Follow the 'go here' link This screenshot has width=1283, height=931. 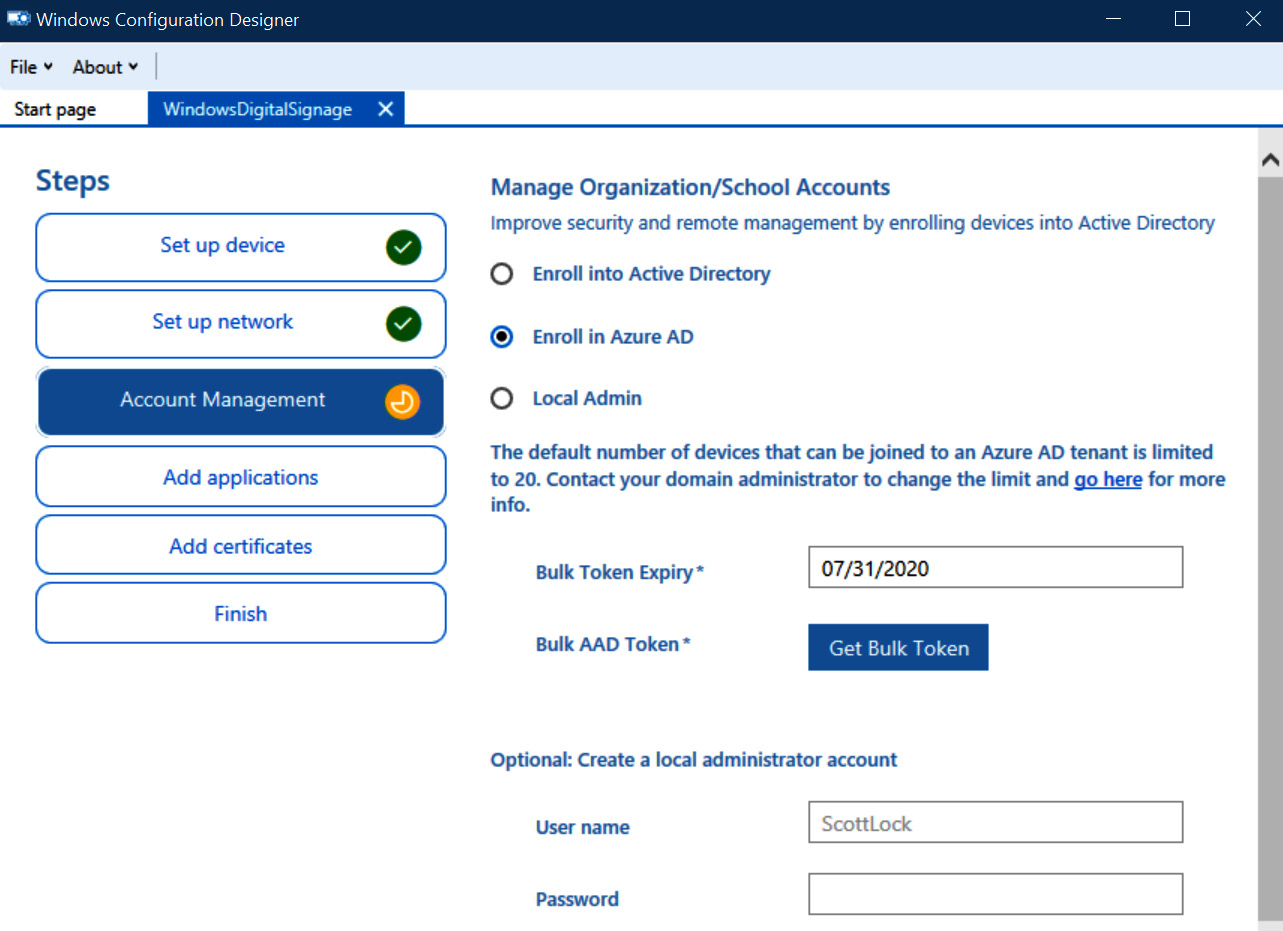[x=1108, y=479]
